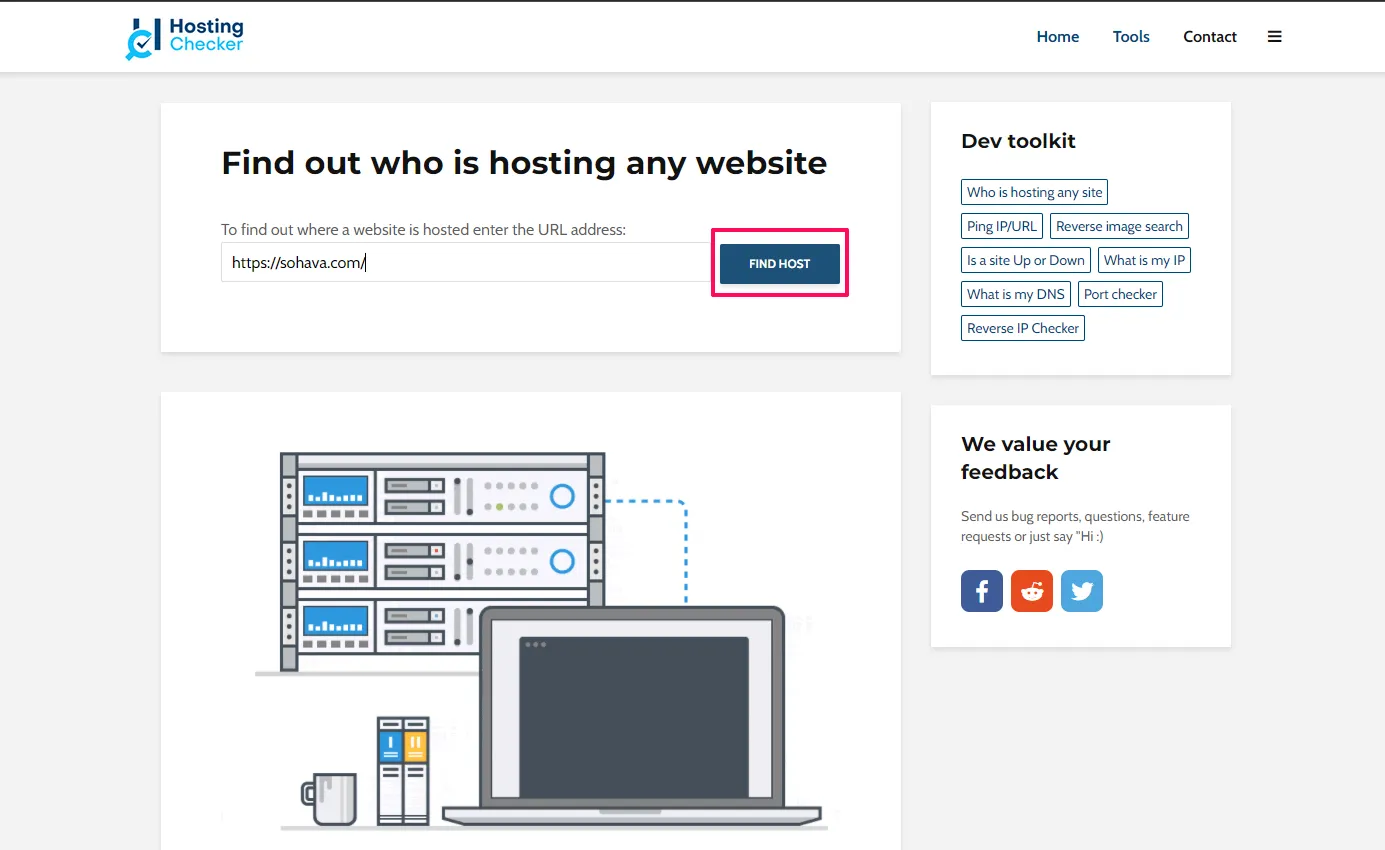Open the Reverse image search tool
Image resolution: width=1385 pixels, height=850 pixels.
(1119, 226)
